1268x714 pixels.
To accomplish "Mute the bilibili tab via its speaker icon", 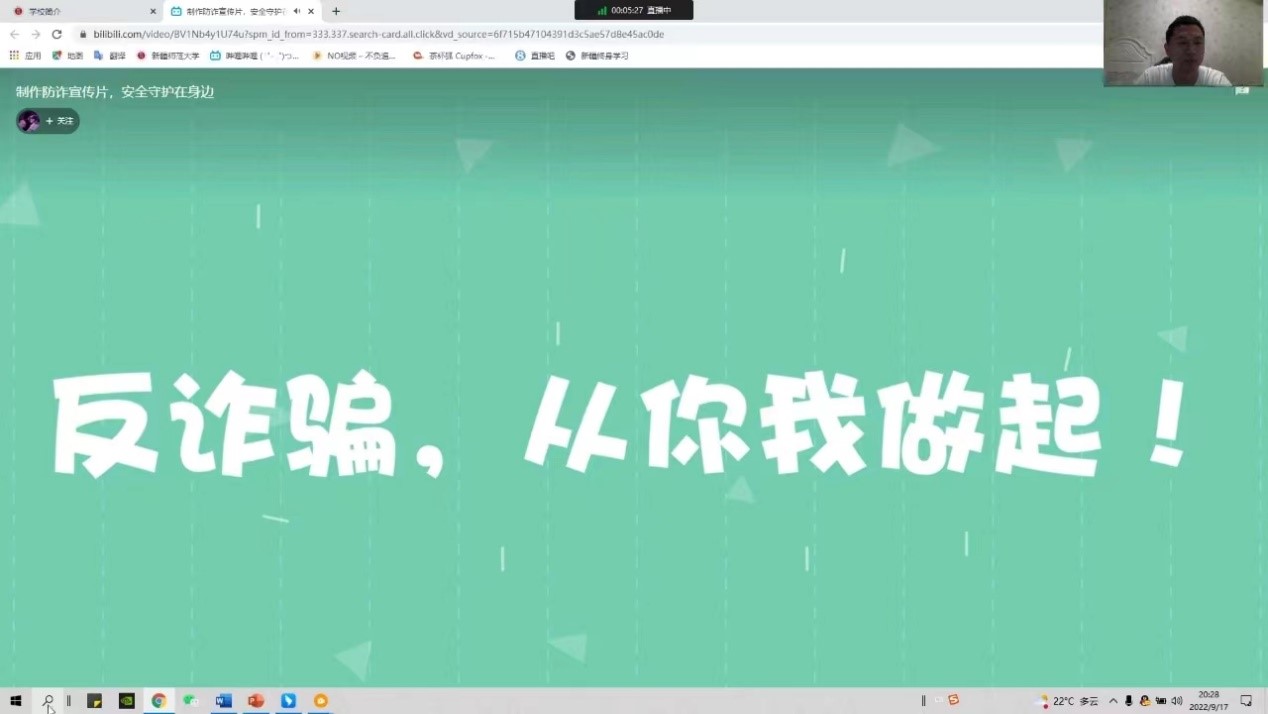I will pos(297,11).
